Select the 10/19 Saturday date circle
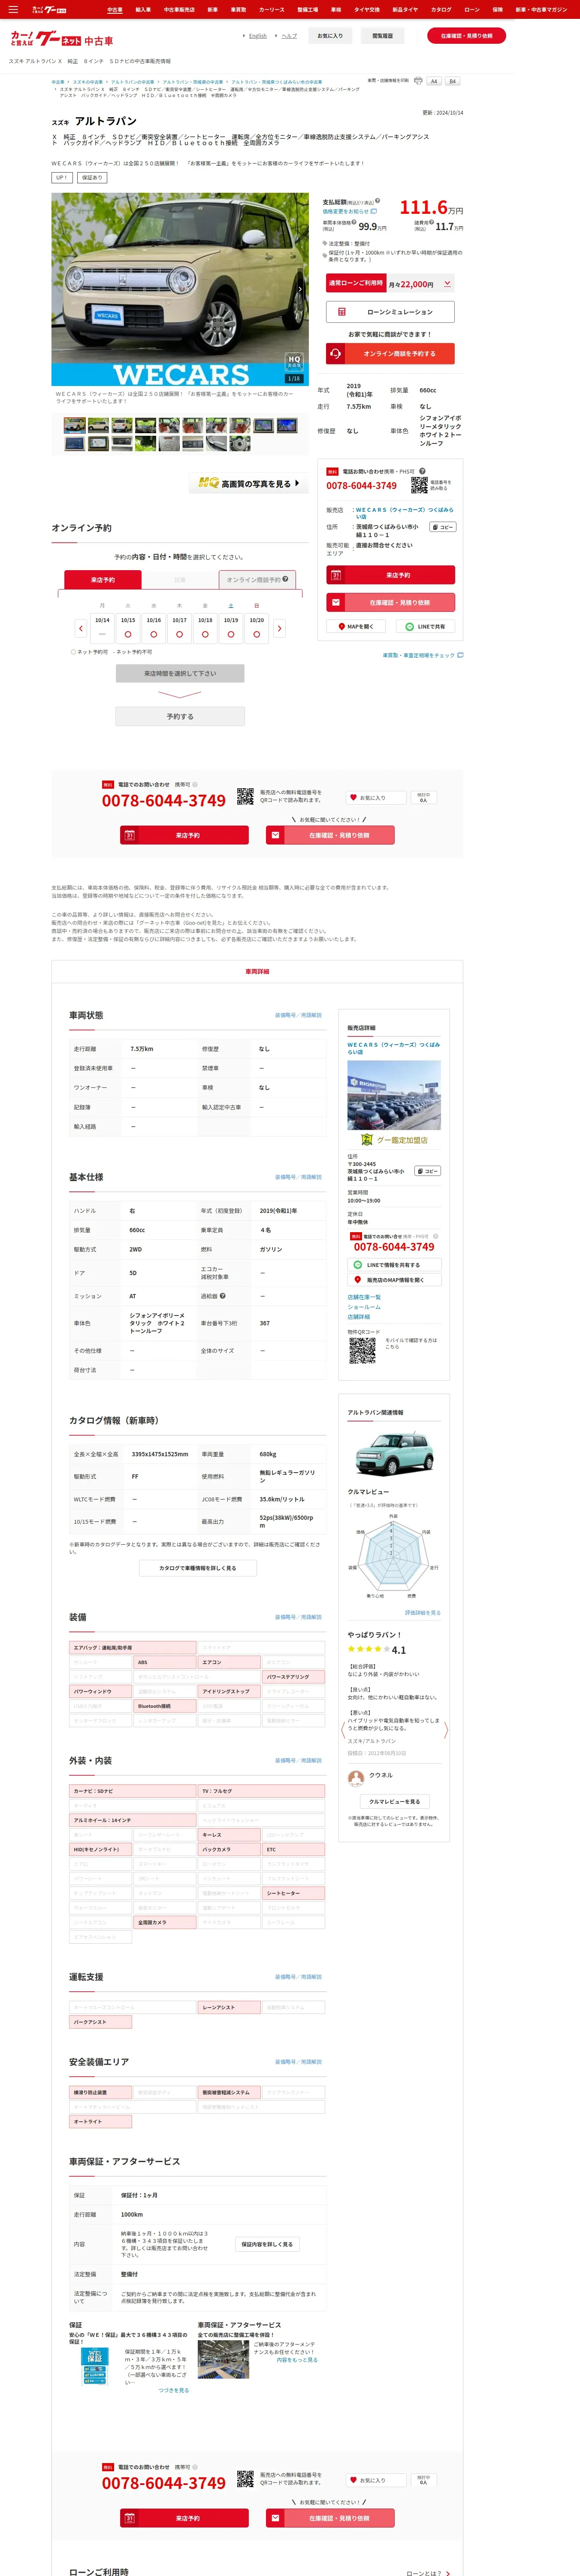Image resolution: width=580 pixels, height=2576 pixels. tap(231, 634)
